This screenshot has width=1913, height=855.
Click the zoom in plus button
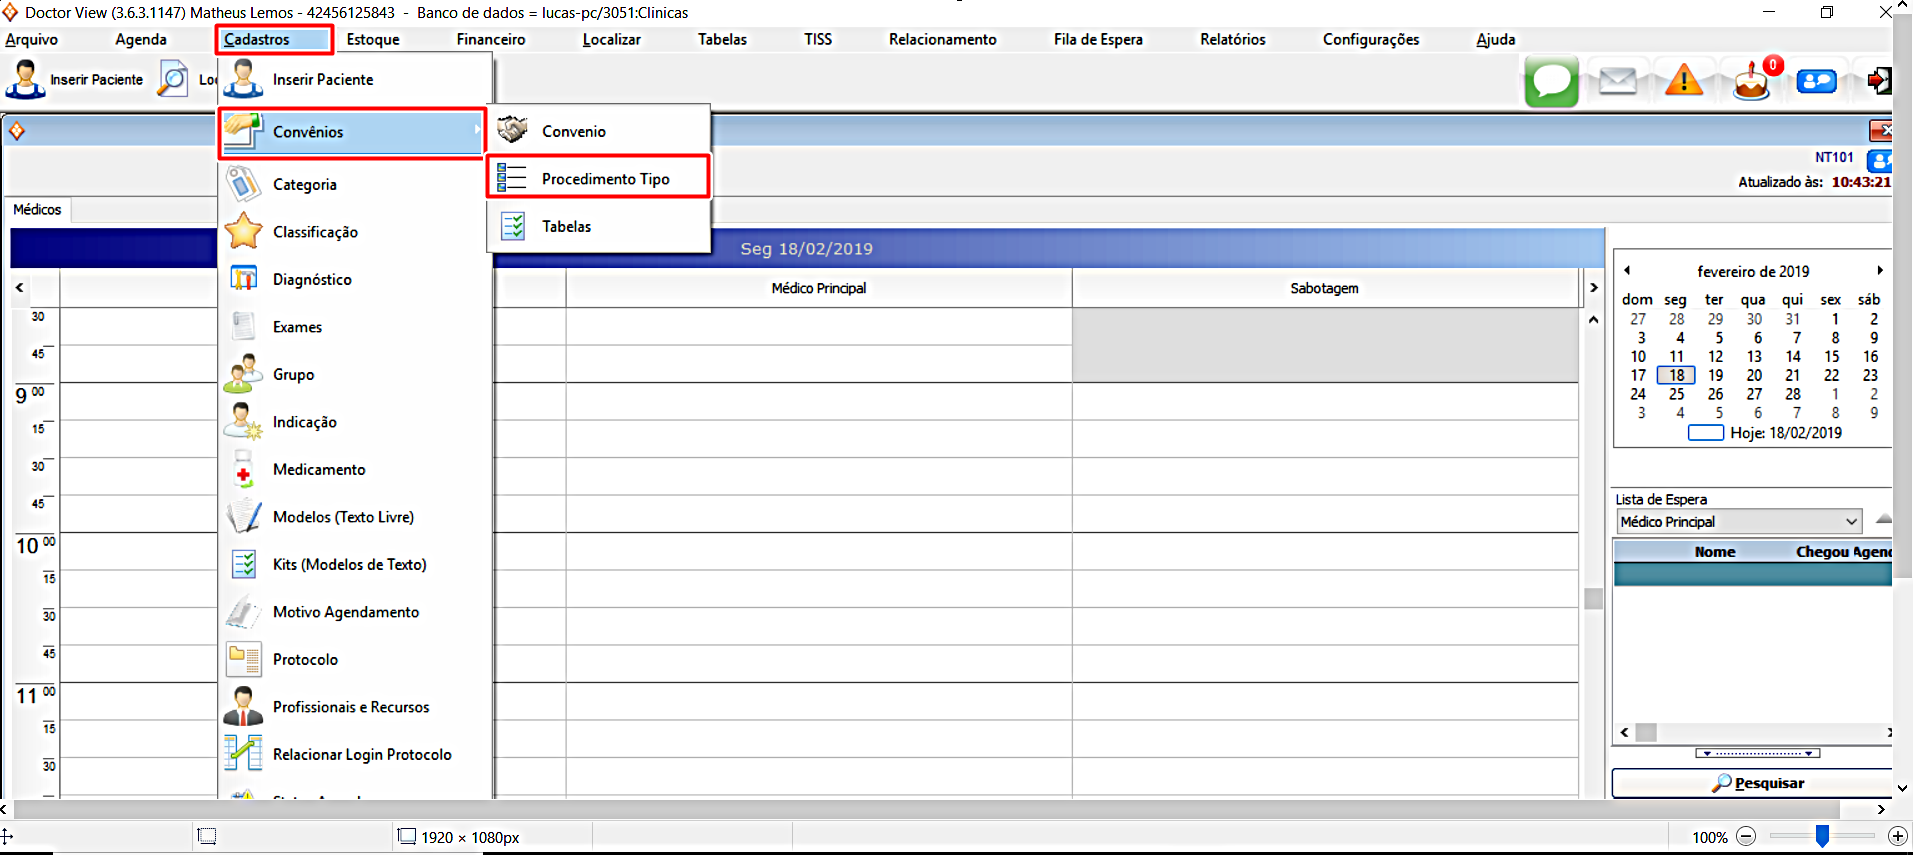coord(1897,837)
